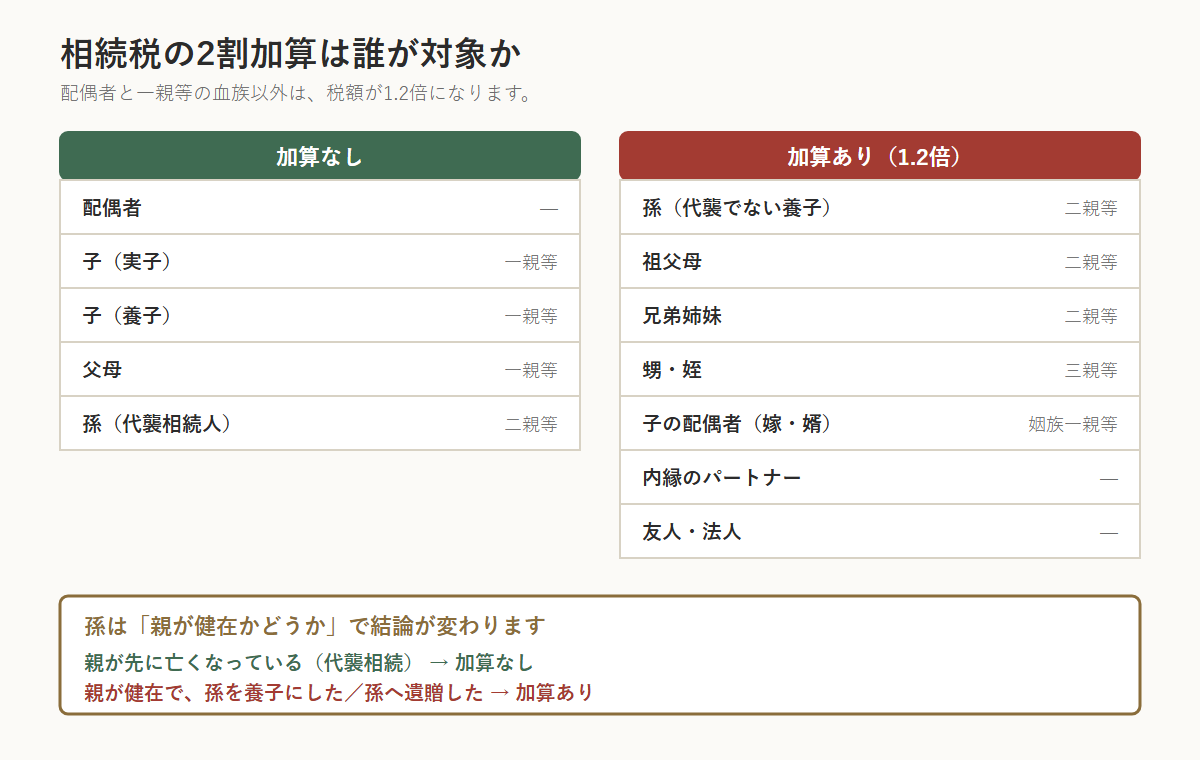Click the dash in the 配偶者 row
This screenshot has width=1200, height=760.
click(x=549, y=209)
